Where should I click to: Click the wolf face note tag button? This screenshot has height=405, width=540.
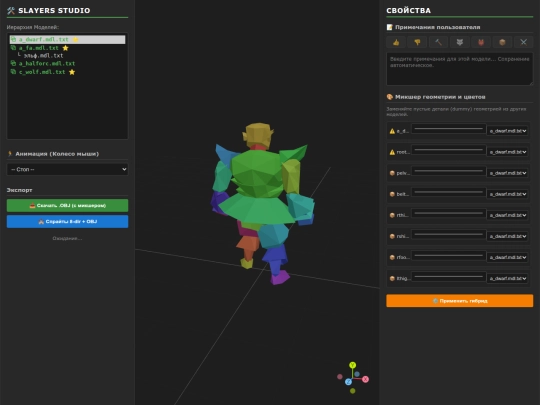click(460, 42)
